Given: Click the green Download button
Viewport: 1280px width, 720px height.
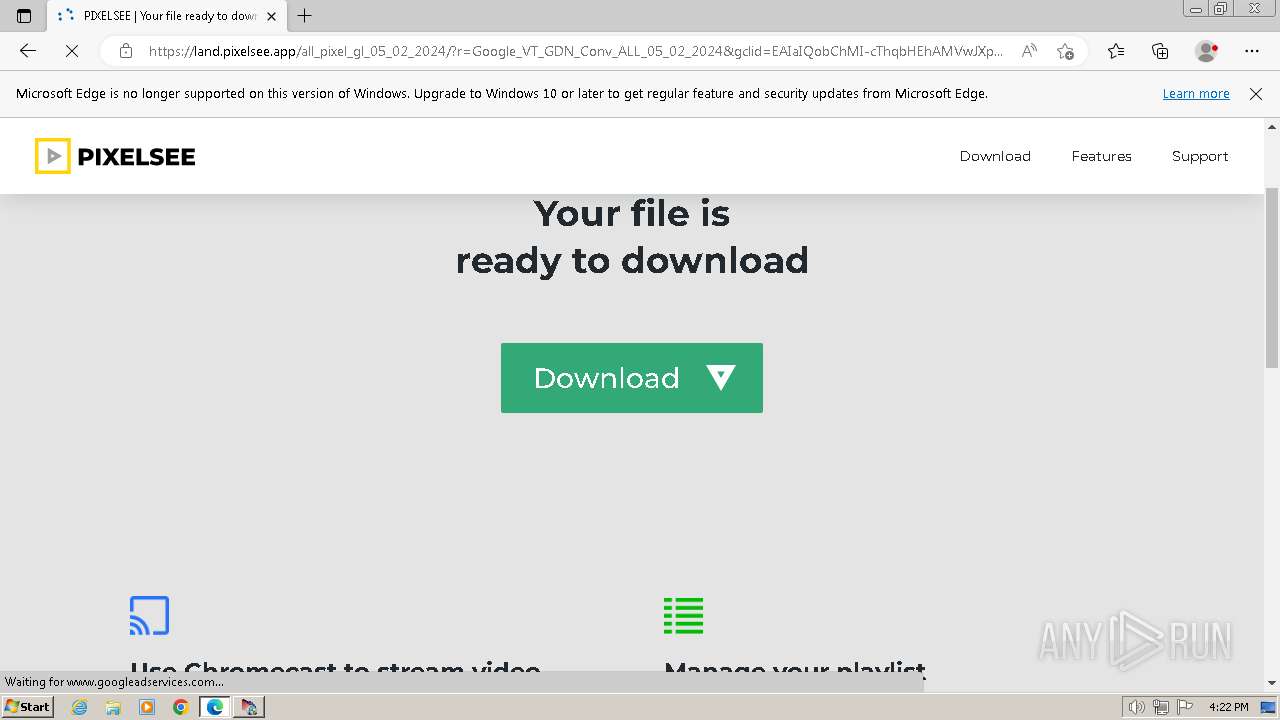Looking at the screenshot, I should tap(631, 378).
